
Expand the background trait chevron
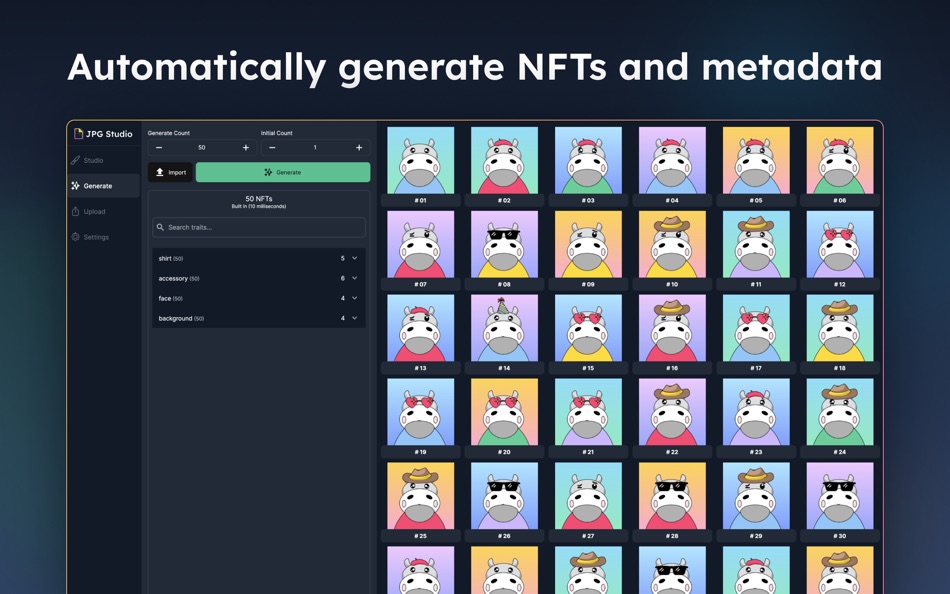pyautogui.click(x=354, y=318)
